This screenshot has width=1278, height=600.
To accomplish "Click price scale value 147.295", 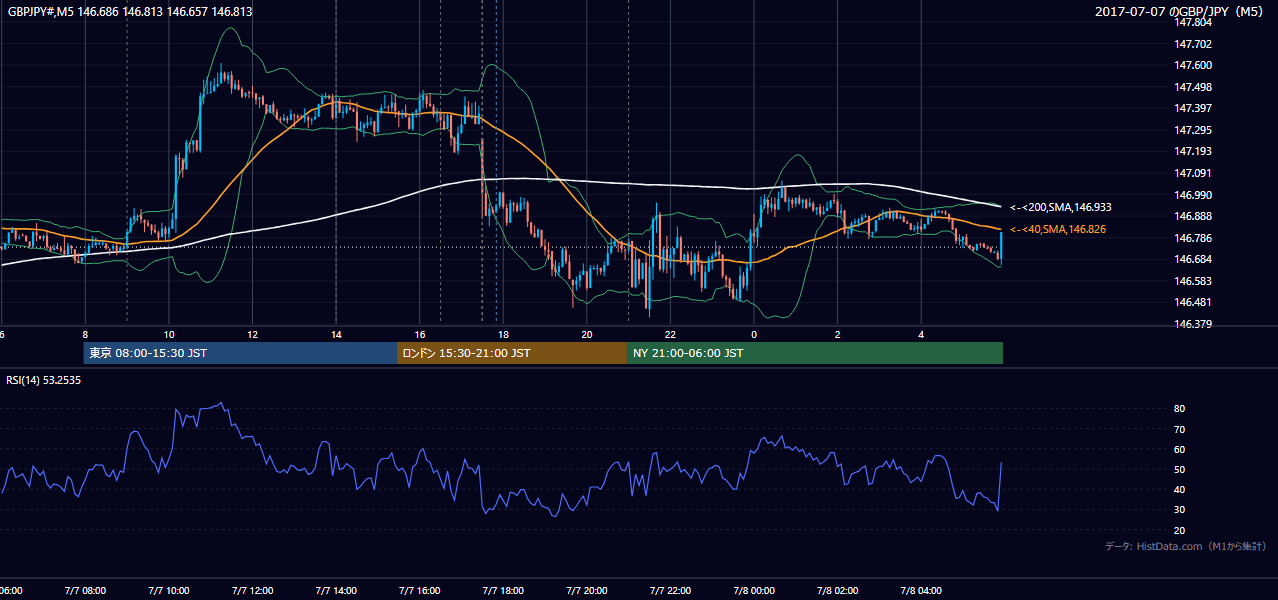I will (1194, 130).
